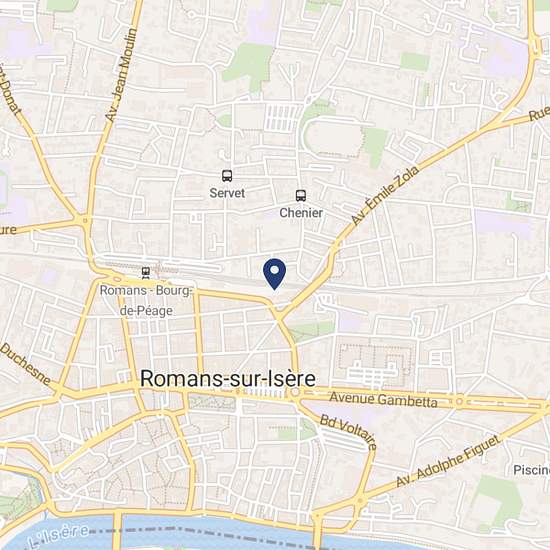The height and width of the screenshot is (550, 550).
Task: Click the Romans-sur-Isère city label
Action: pos(228,379)
